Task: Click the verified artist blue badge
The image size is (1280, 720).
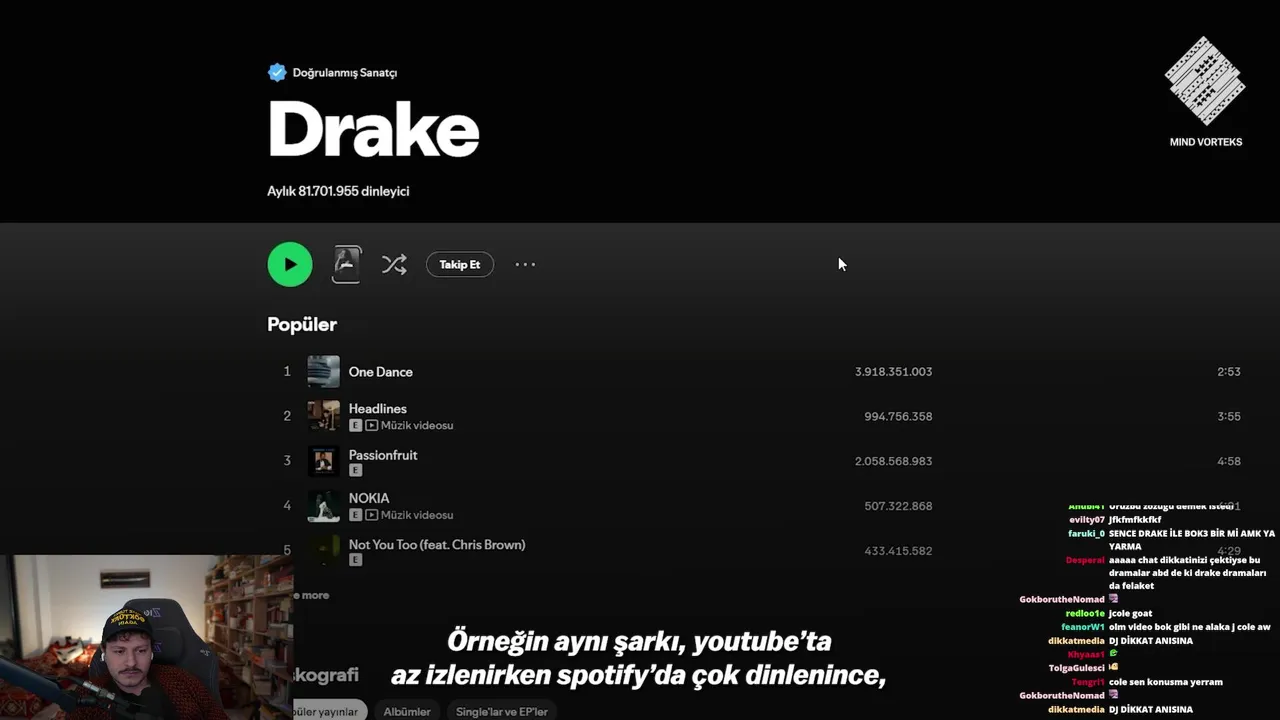Action: [277, 72]
